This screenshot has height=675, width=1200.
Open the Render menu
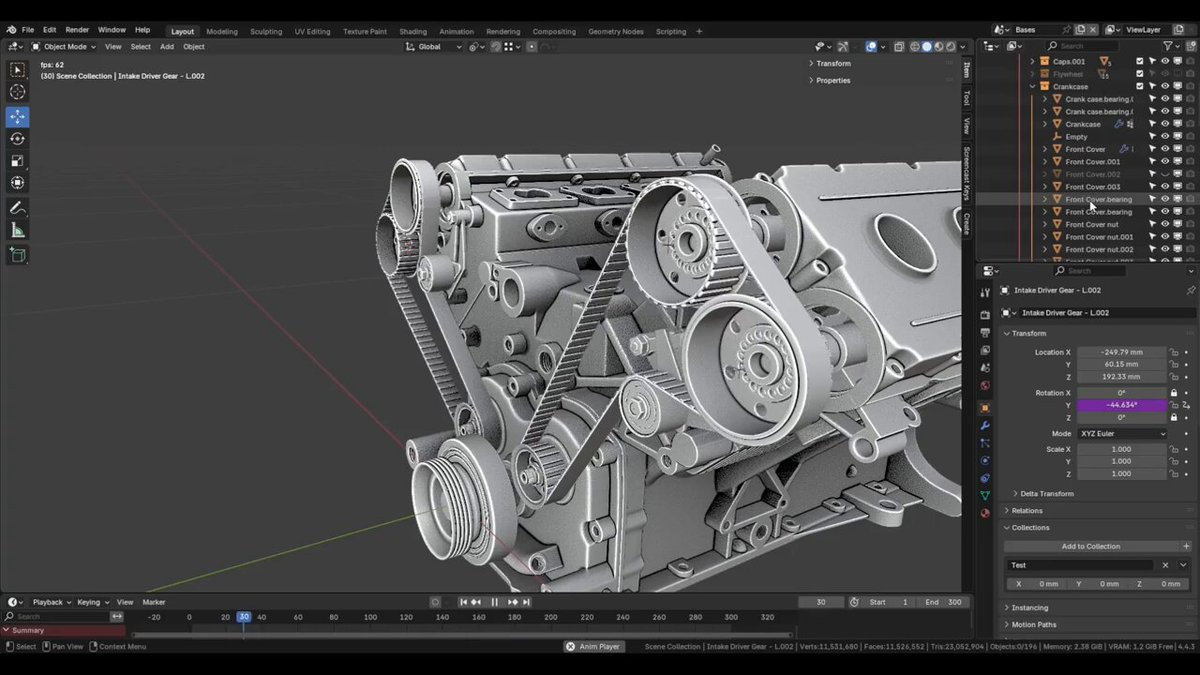point(77,30)
